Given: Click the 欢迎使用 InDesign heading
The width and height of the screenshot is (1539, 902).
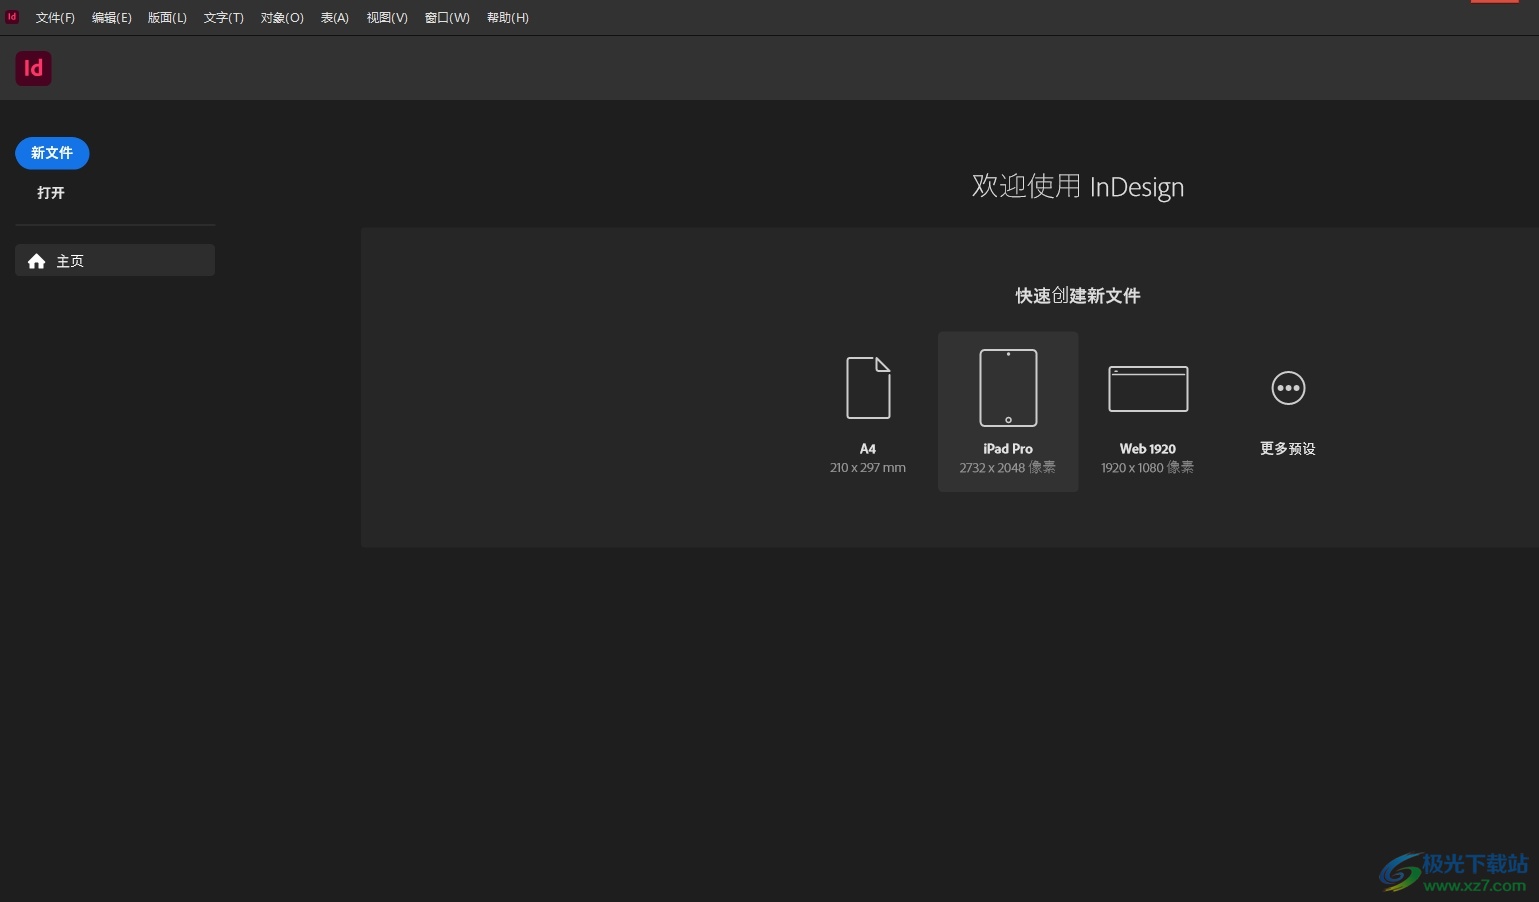Looking at the screenshot, I should click(1078, 187).
